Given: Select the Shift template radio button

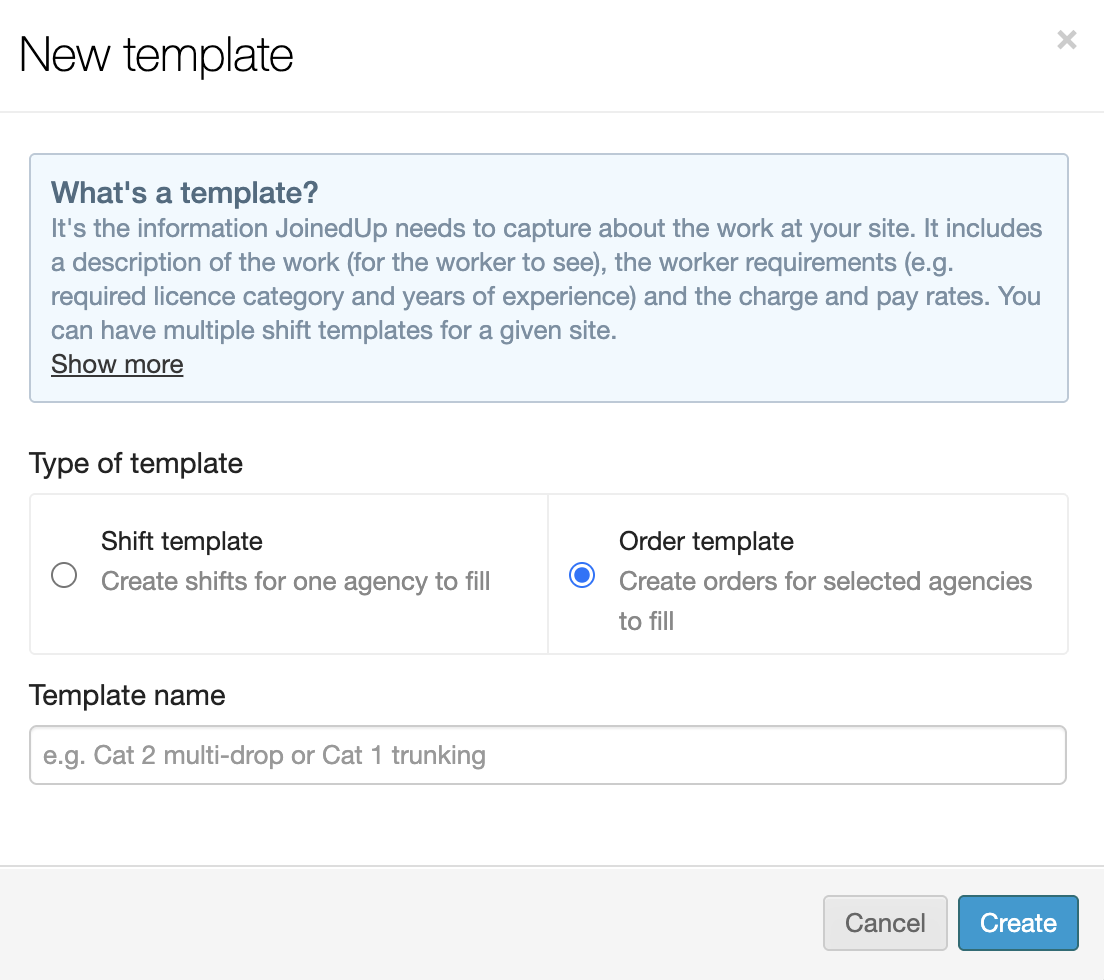Looking at the screenshot, I should [64, 575].
